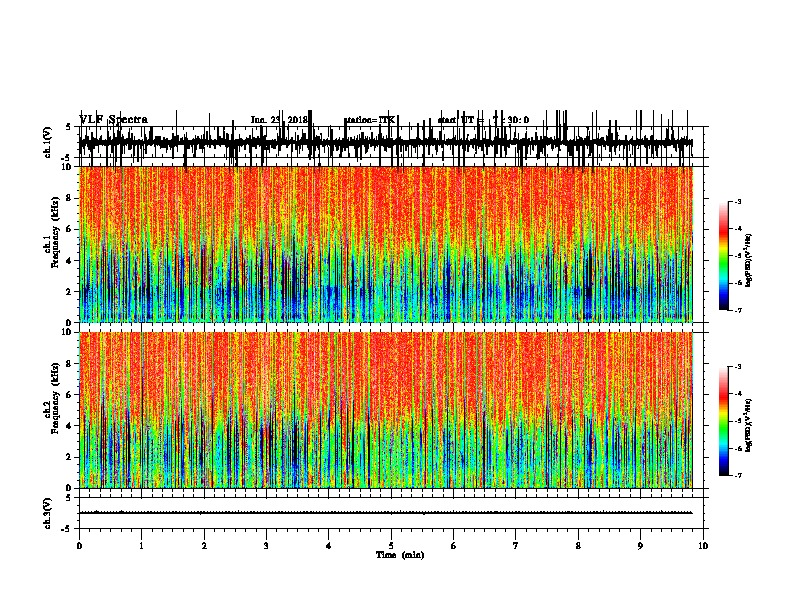Click the ch.1 spectrogram color scale bar
792x612 pixels.
724,256
